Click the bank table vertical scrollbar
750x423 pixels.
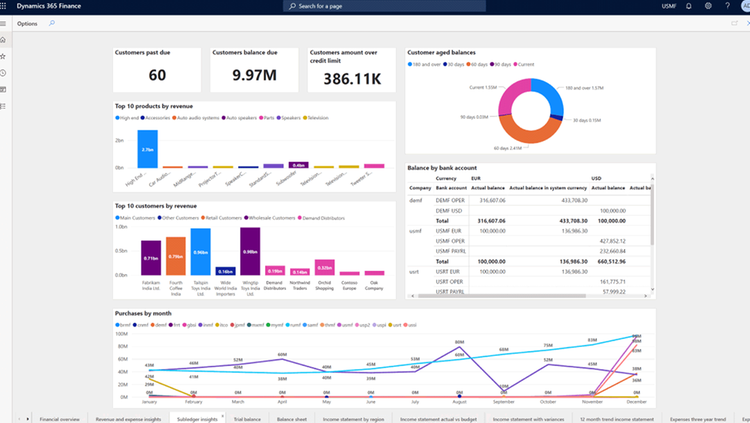pyautogui.click(x=652, y=215)
